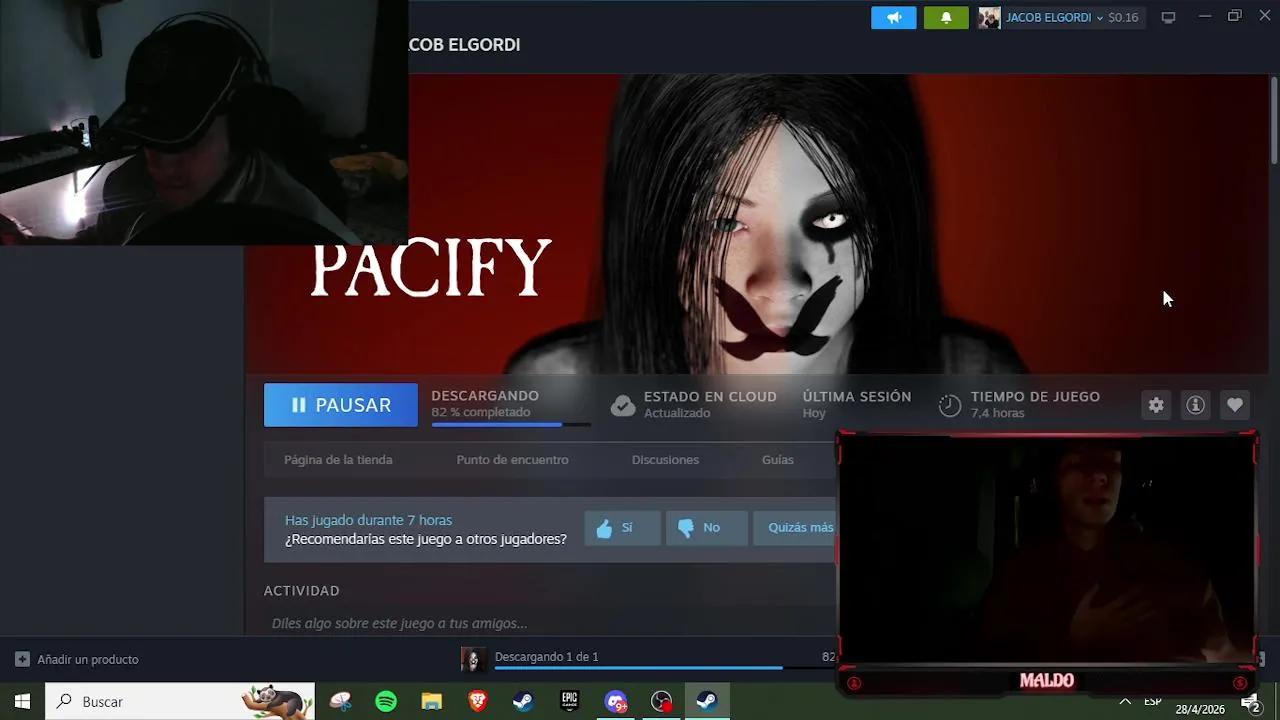Click the Pacify hero banner image

(756, 224)
